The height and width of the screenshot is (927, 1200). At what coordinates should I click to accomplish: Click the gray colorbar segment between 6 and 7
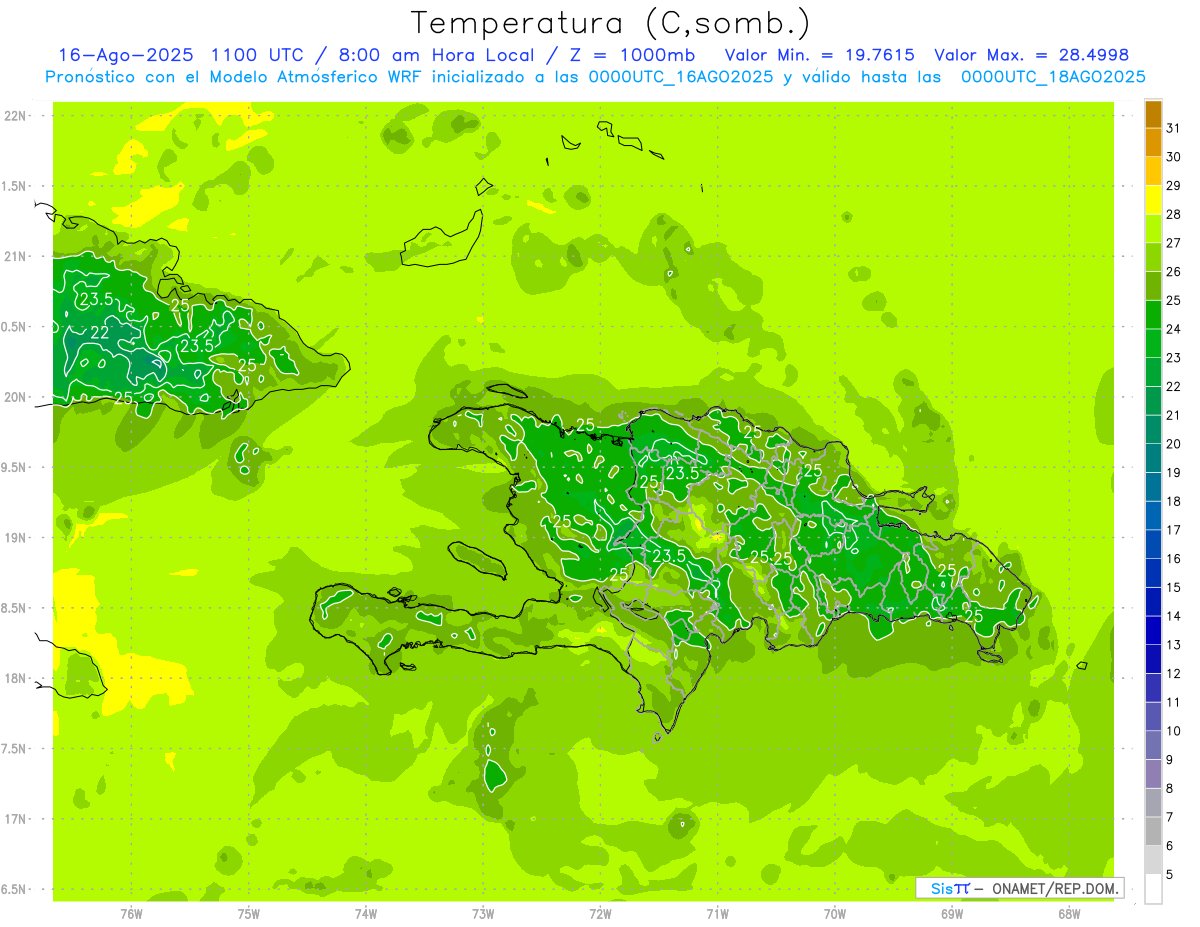tap(1153, 832)
